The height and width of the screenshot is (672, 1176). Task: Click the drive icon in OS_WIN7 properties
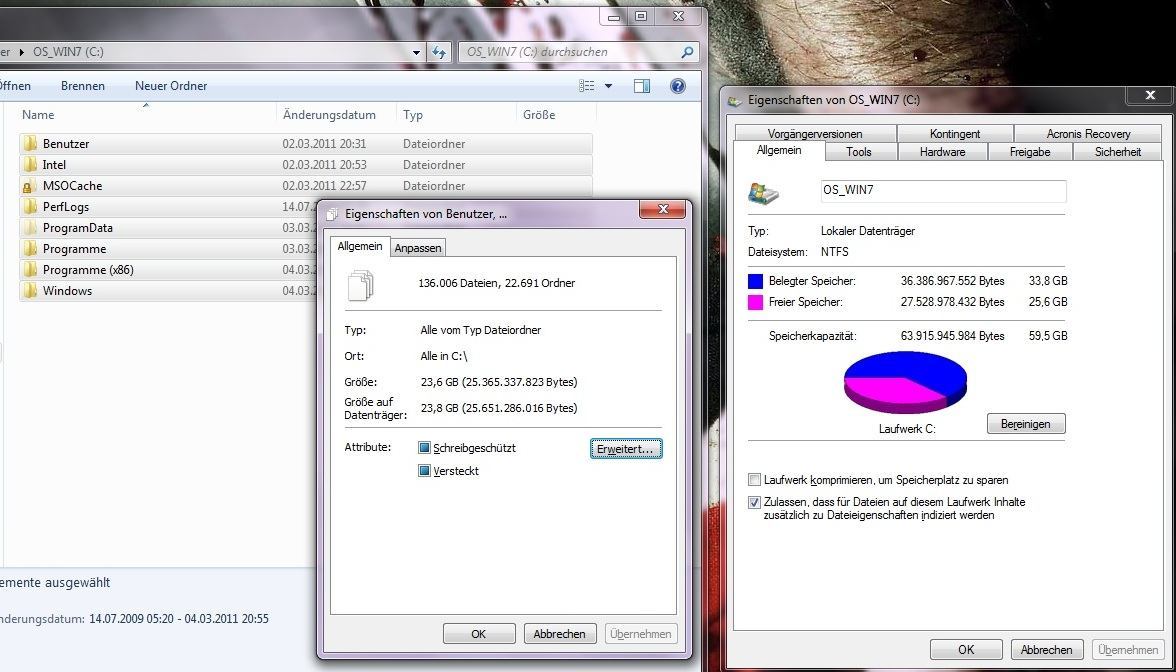click(764, 193)
